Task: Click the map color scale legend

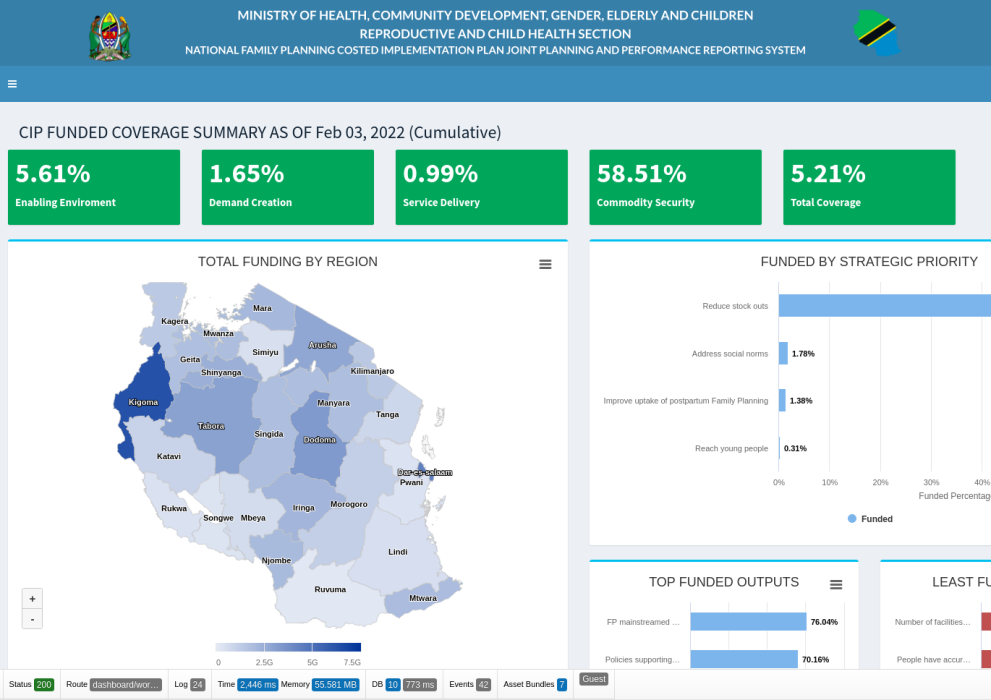Action: pyautogui.click(x=288, y=647)
